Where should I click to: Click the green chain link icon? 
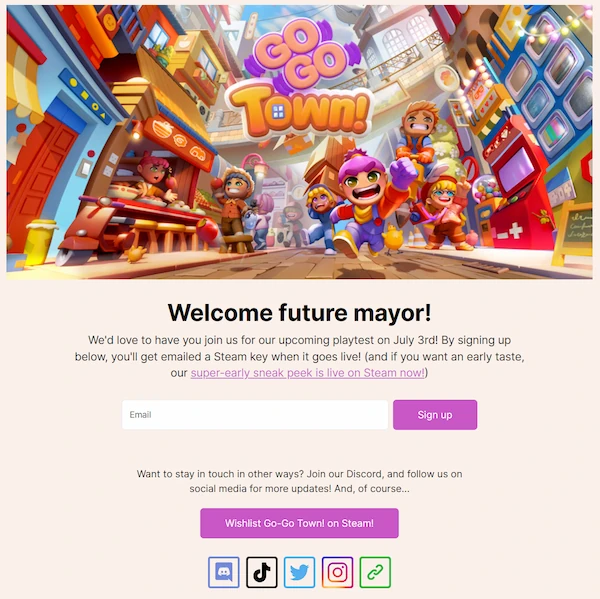coord(375,572)
